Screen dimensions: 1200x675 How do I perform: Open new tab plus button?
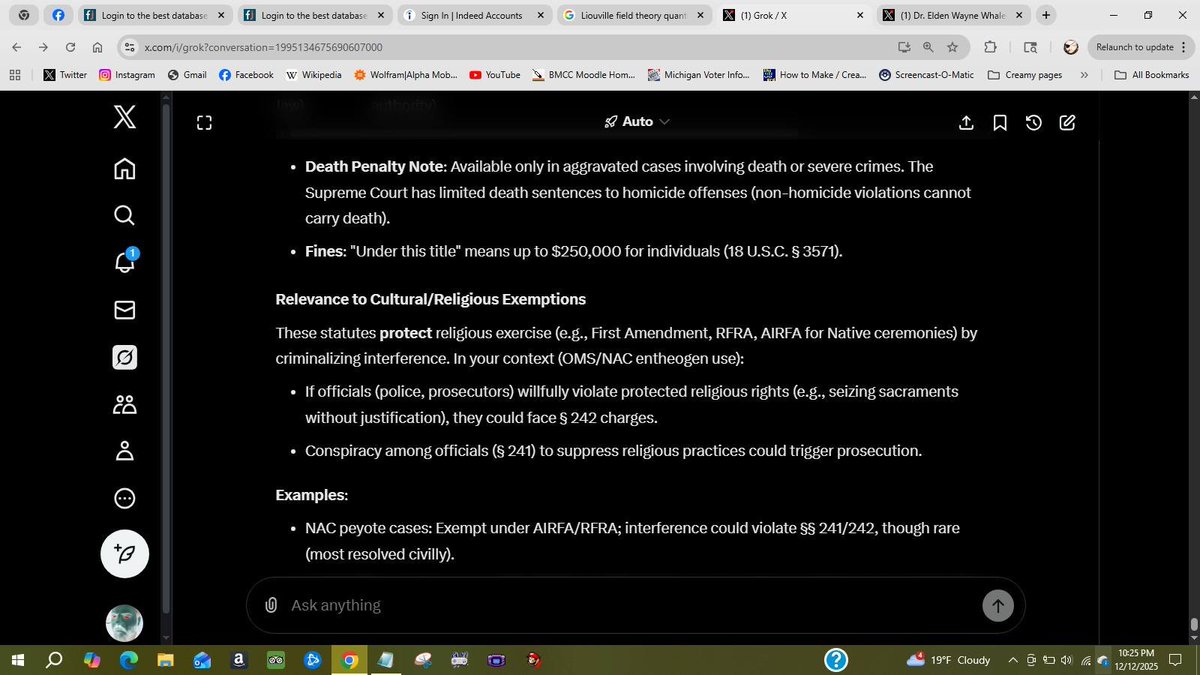click(x=1045, y=15)
